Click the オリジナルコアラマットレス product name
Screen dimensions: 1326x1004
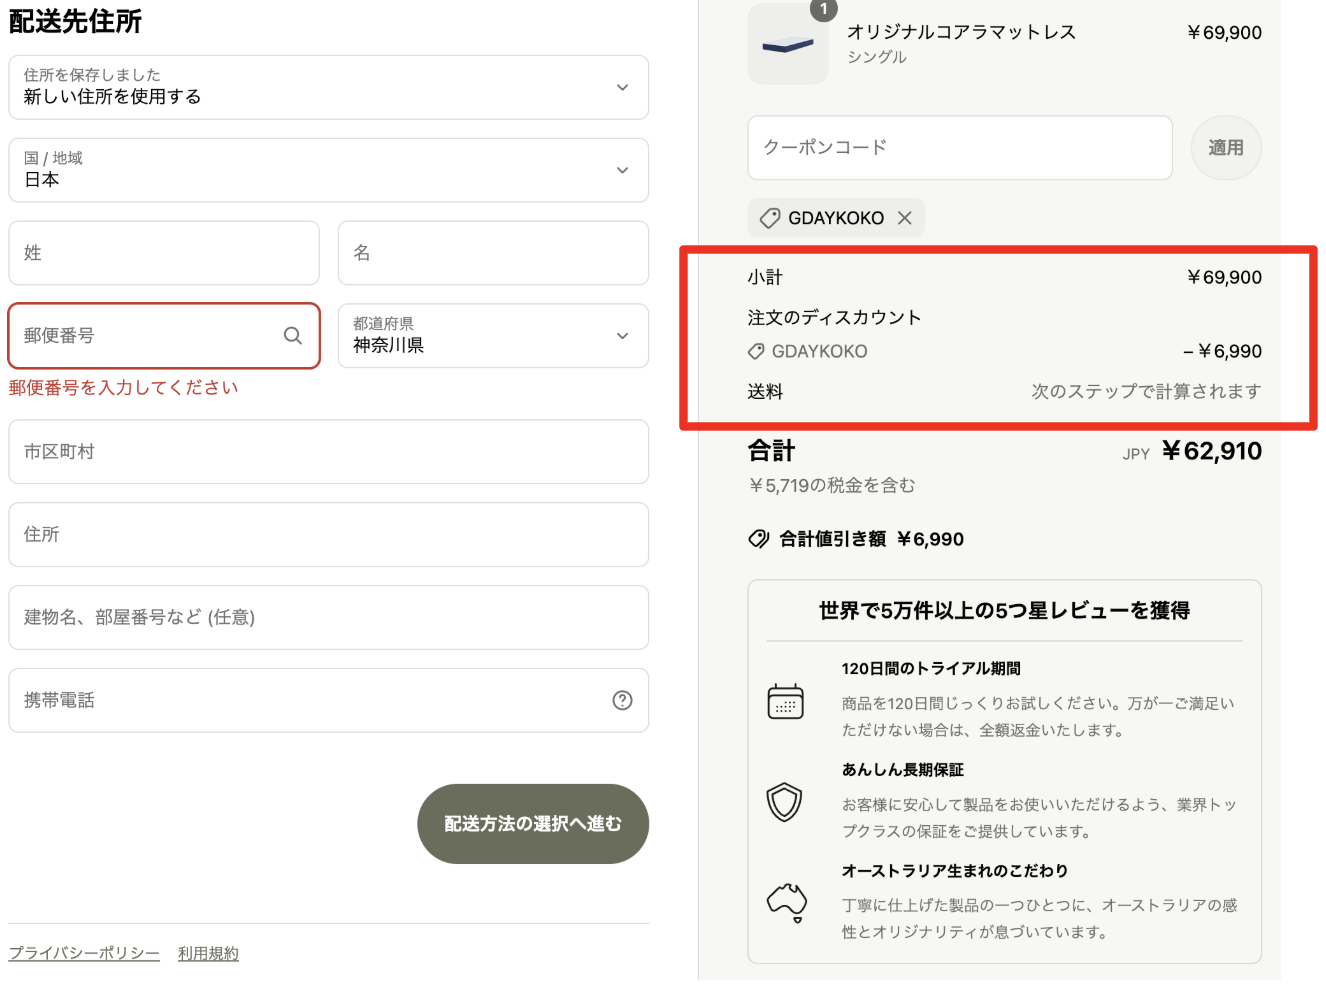pyautogui.click(x=961, y=32)
